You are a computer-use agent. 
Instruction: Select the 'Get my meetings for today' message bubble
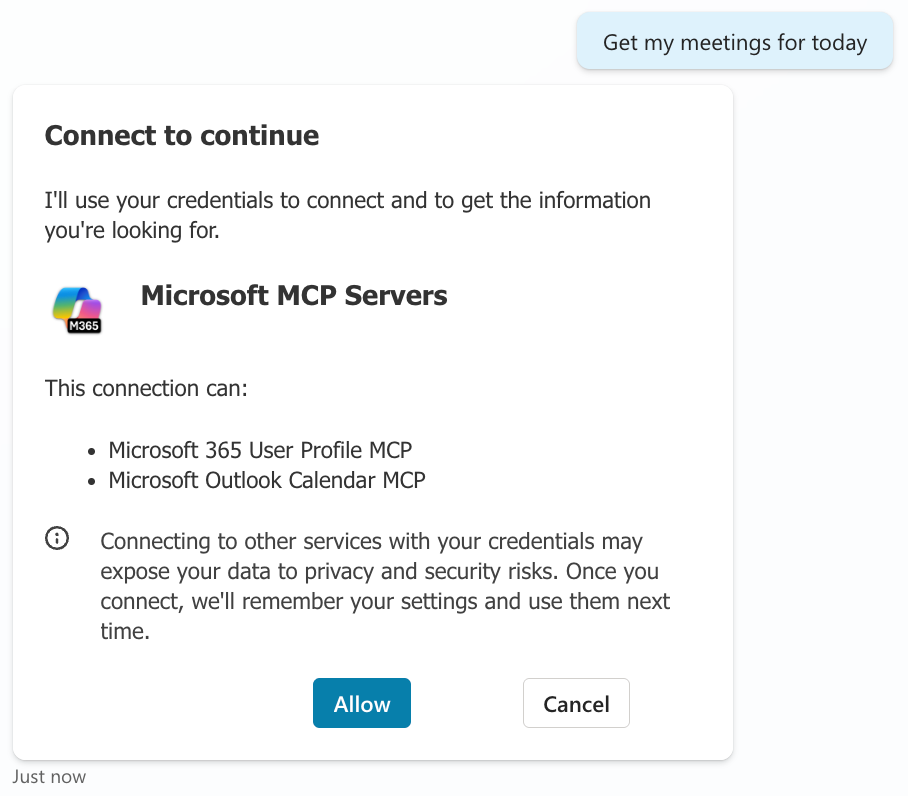(734, 42)
